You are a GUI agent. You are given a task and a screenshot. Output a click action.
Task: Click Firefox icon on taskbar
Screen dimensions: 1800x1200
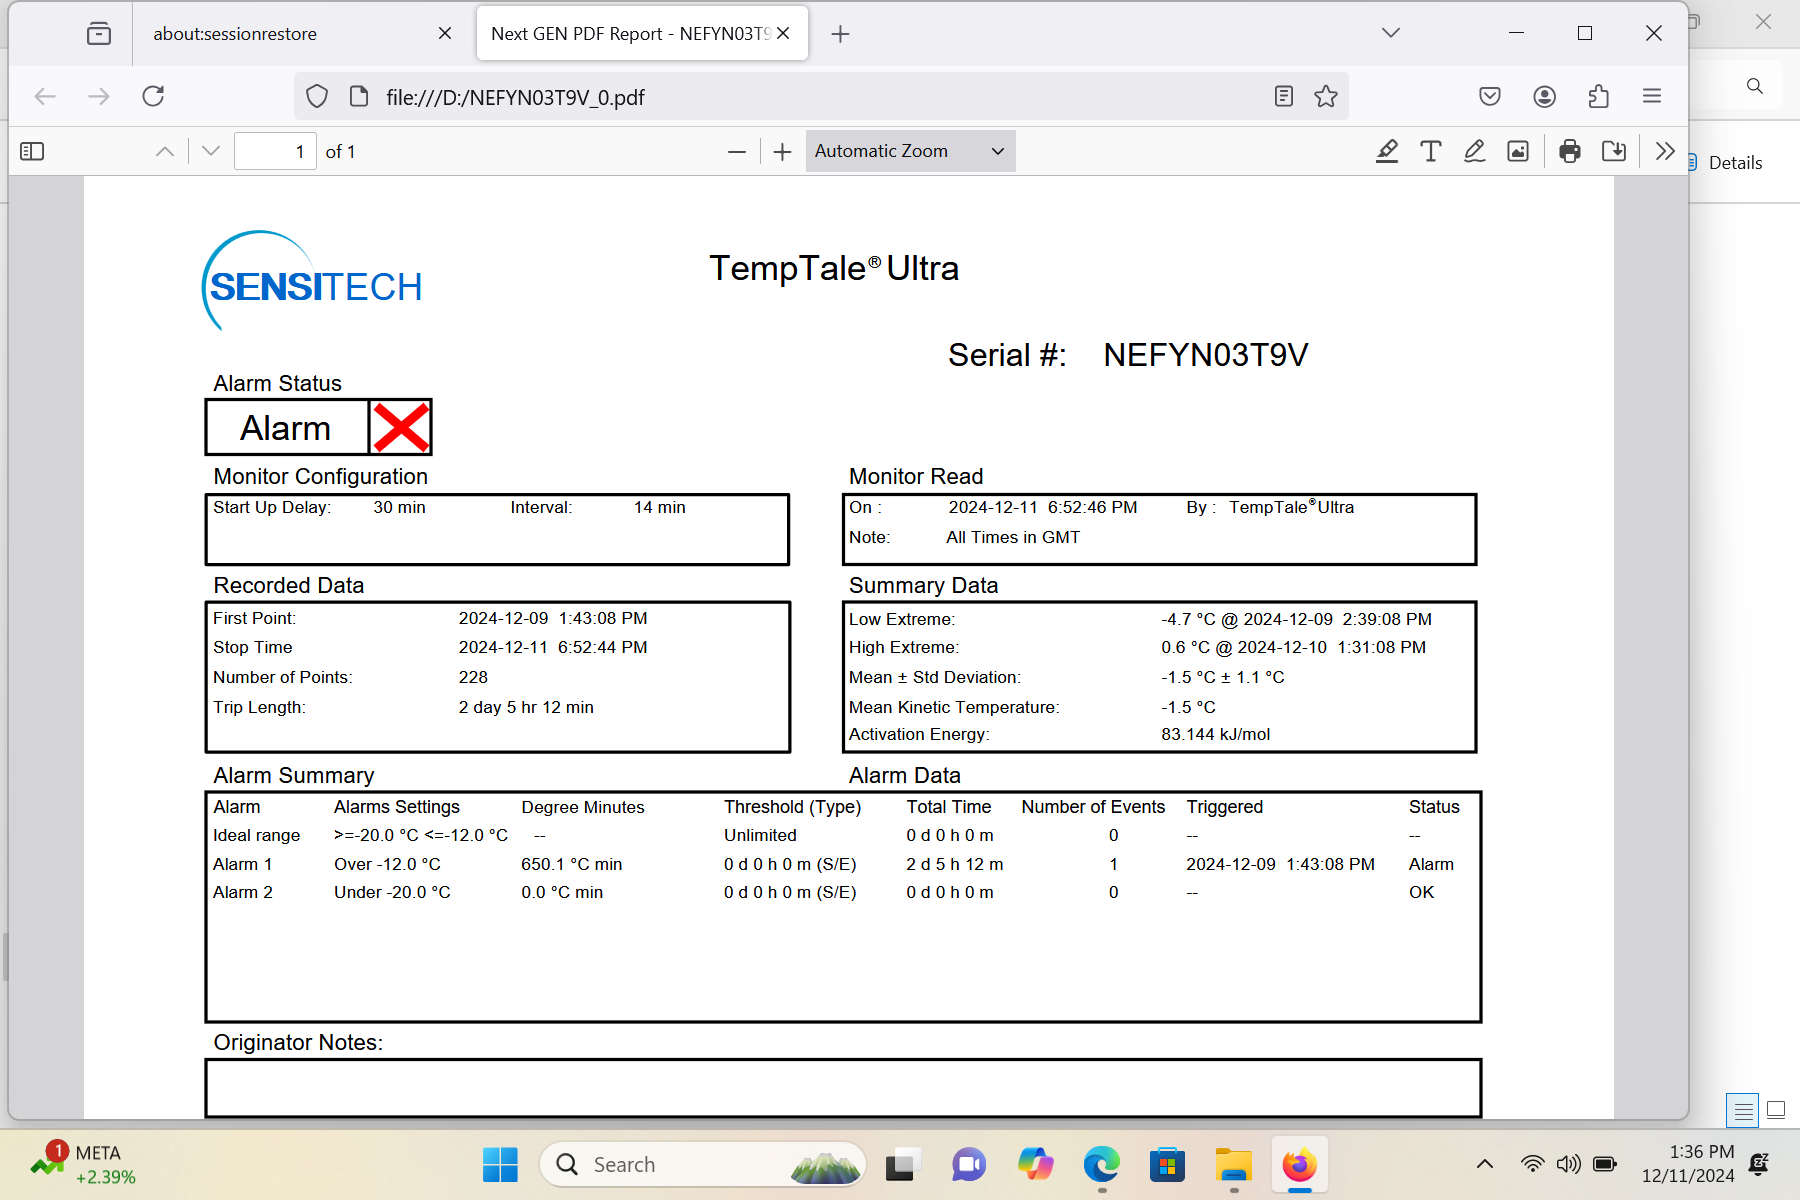[1300, 1165]
